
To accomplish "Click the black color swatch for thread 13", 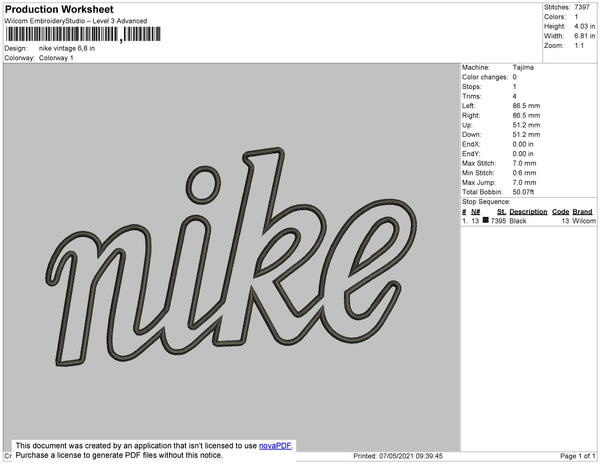I will pos(486,220).
